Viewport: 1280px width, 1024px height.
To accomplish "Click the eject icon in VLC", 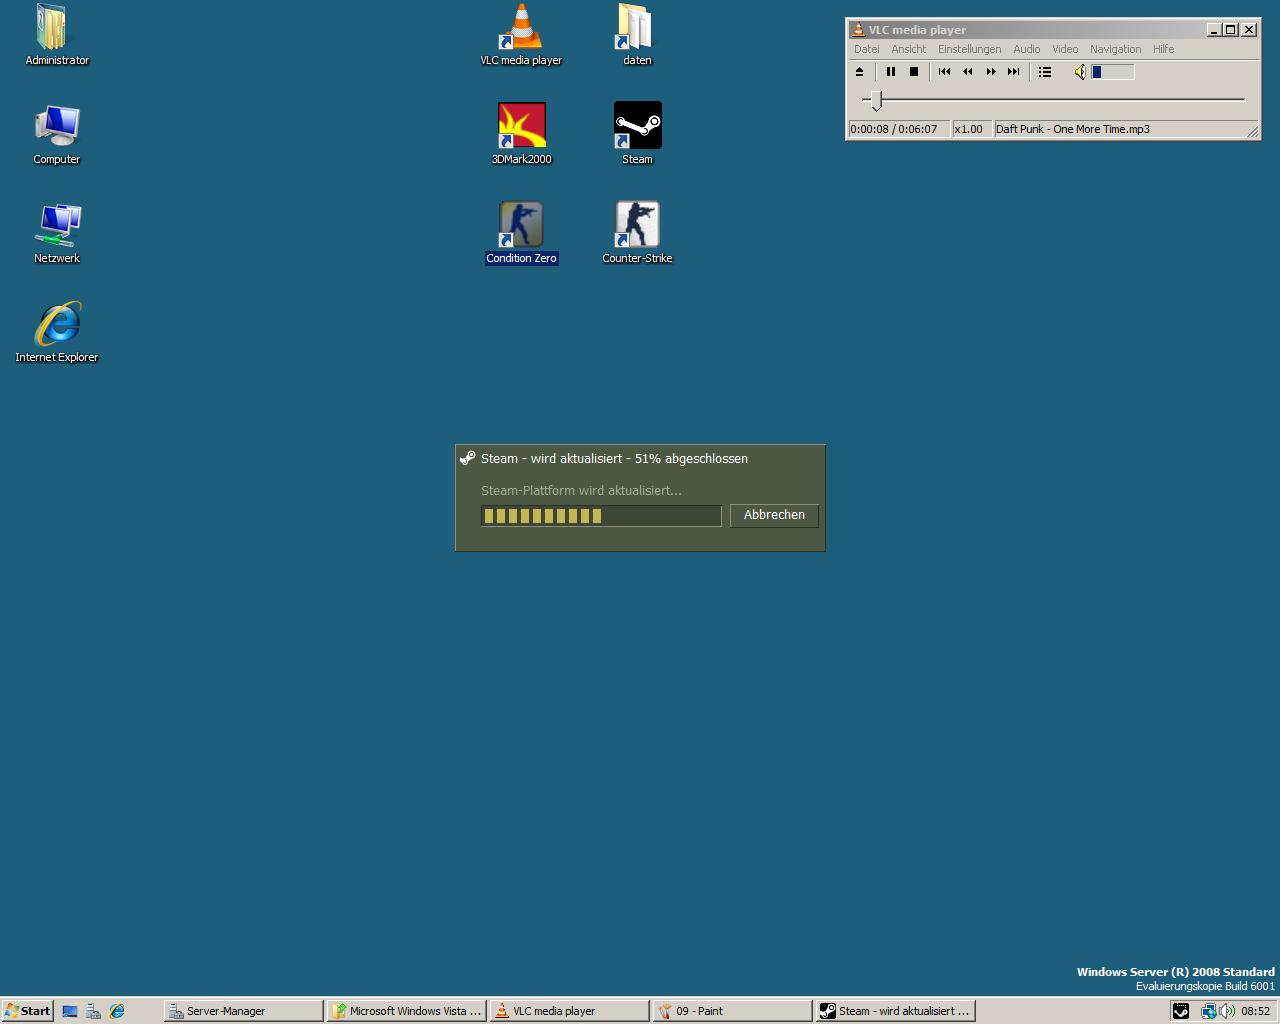I will coord(859,72).
